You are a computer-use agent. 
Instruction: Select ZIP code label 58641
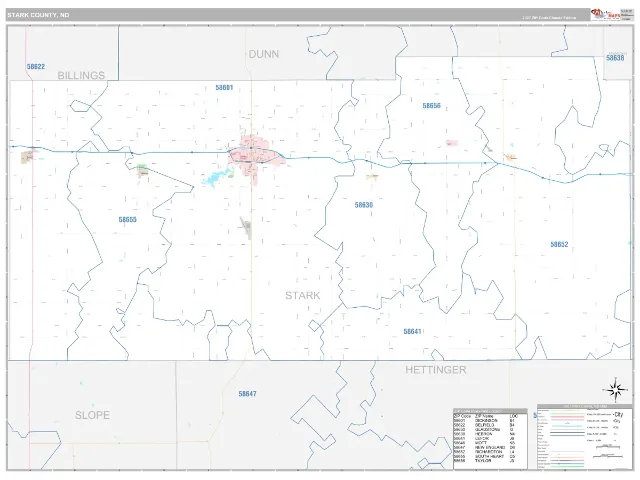412,331
